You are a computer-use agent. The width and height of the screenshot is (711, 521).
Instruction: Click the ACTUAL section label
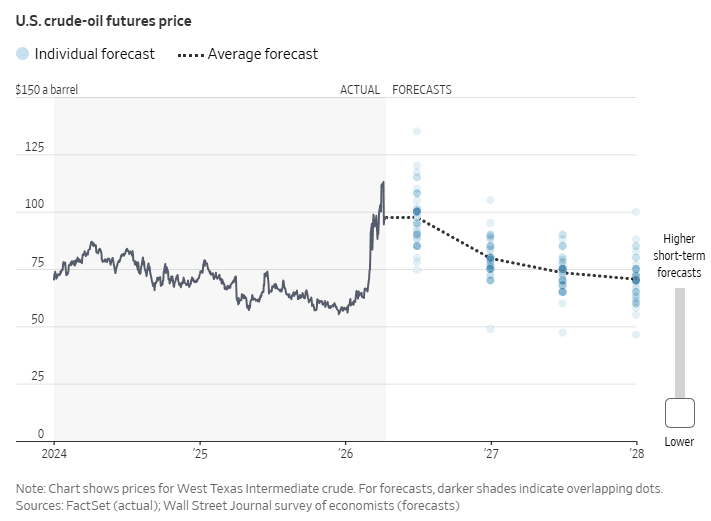tap(360, 90)
